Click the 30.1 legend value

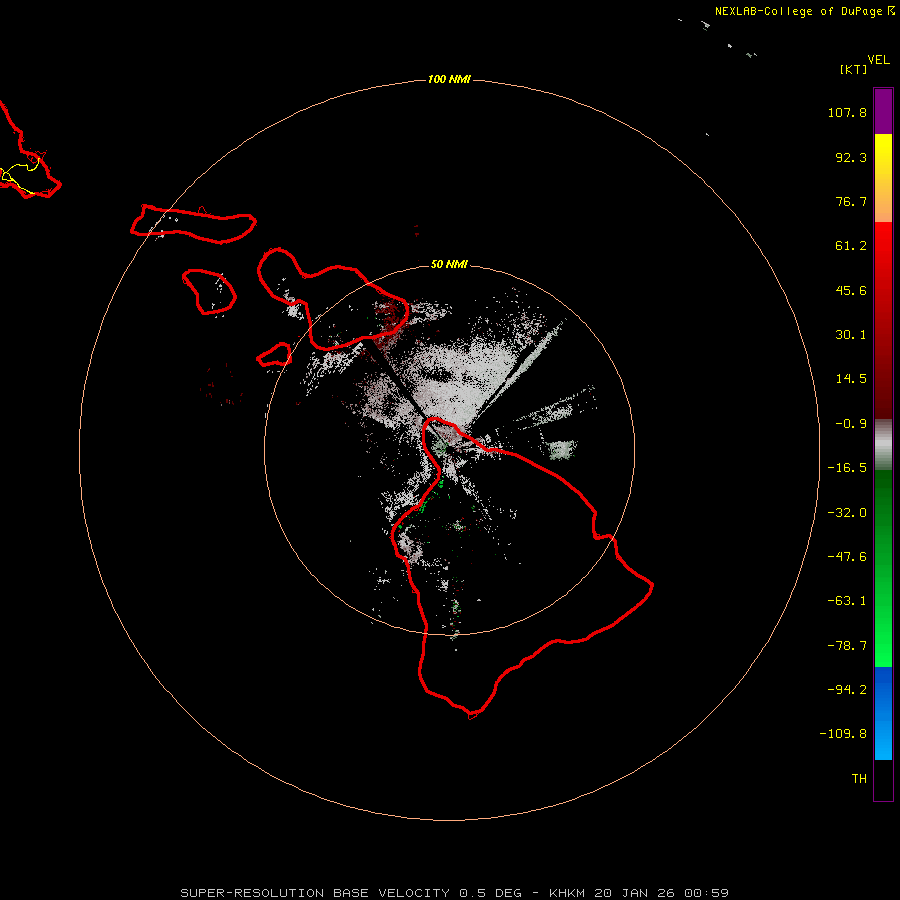[x=851, y=335]
